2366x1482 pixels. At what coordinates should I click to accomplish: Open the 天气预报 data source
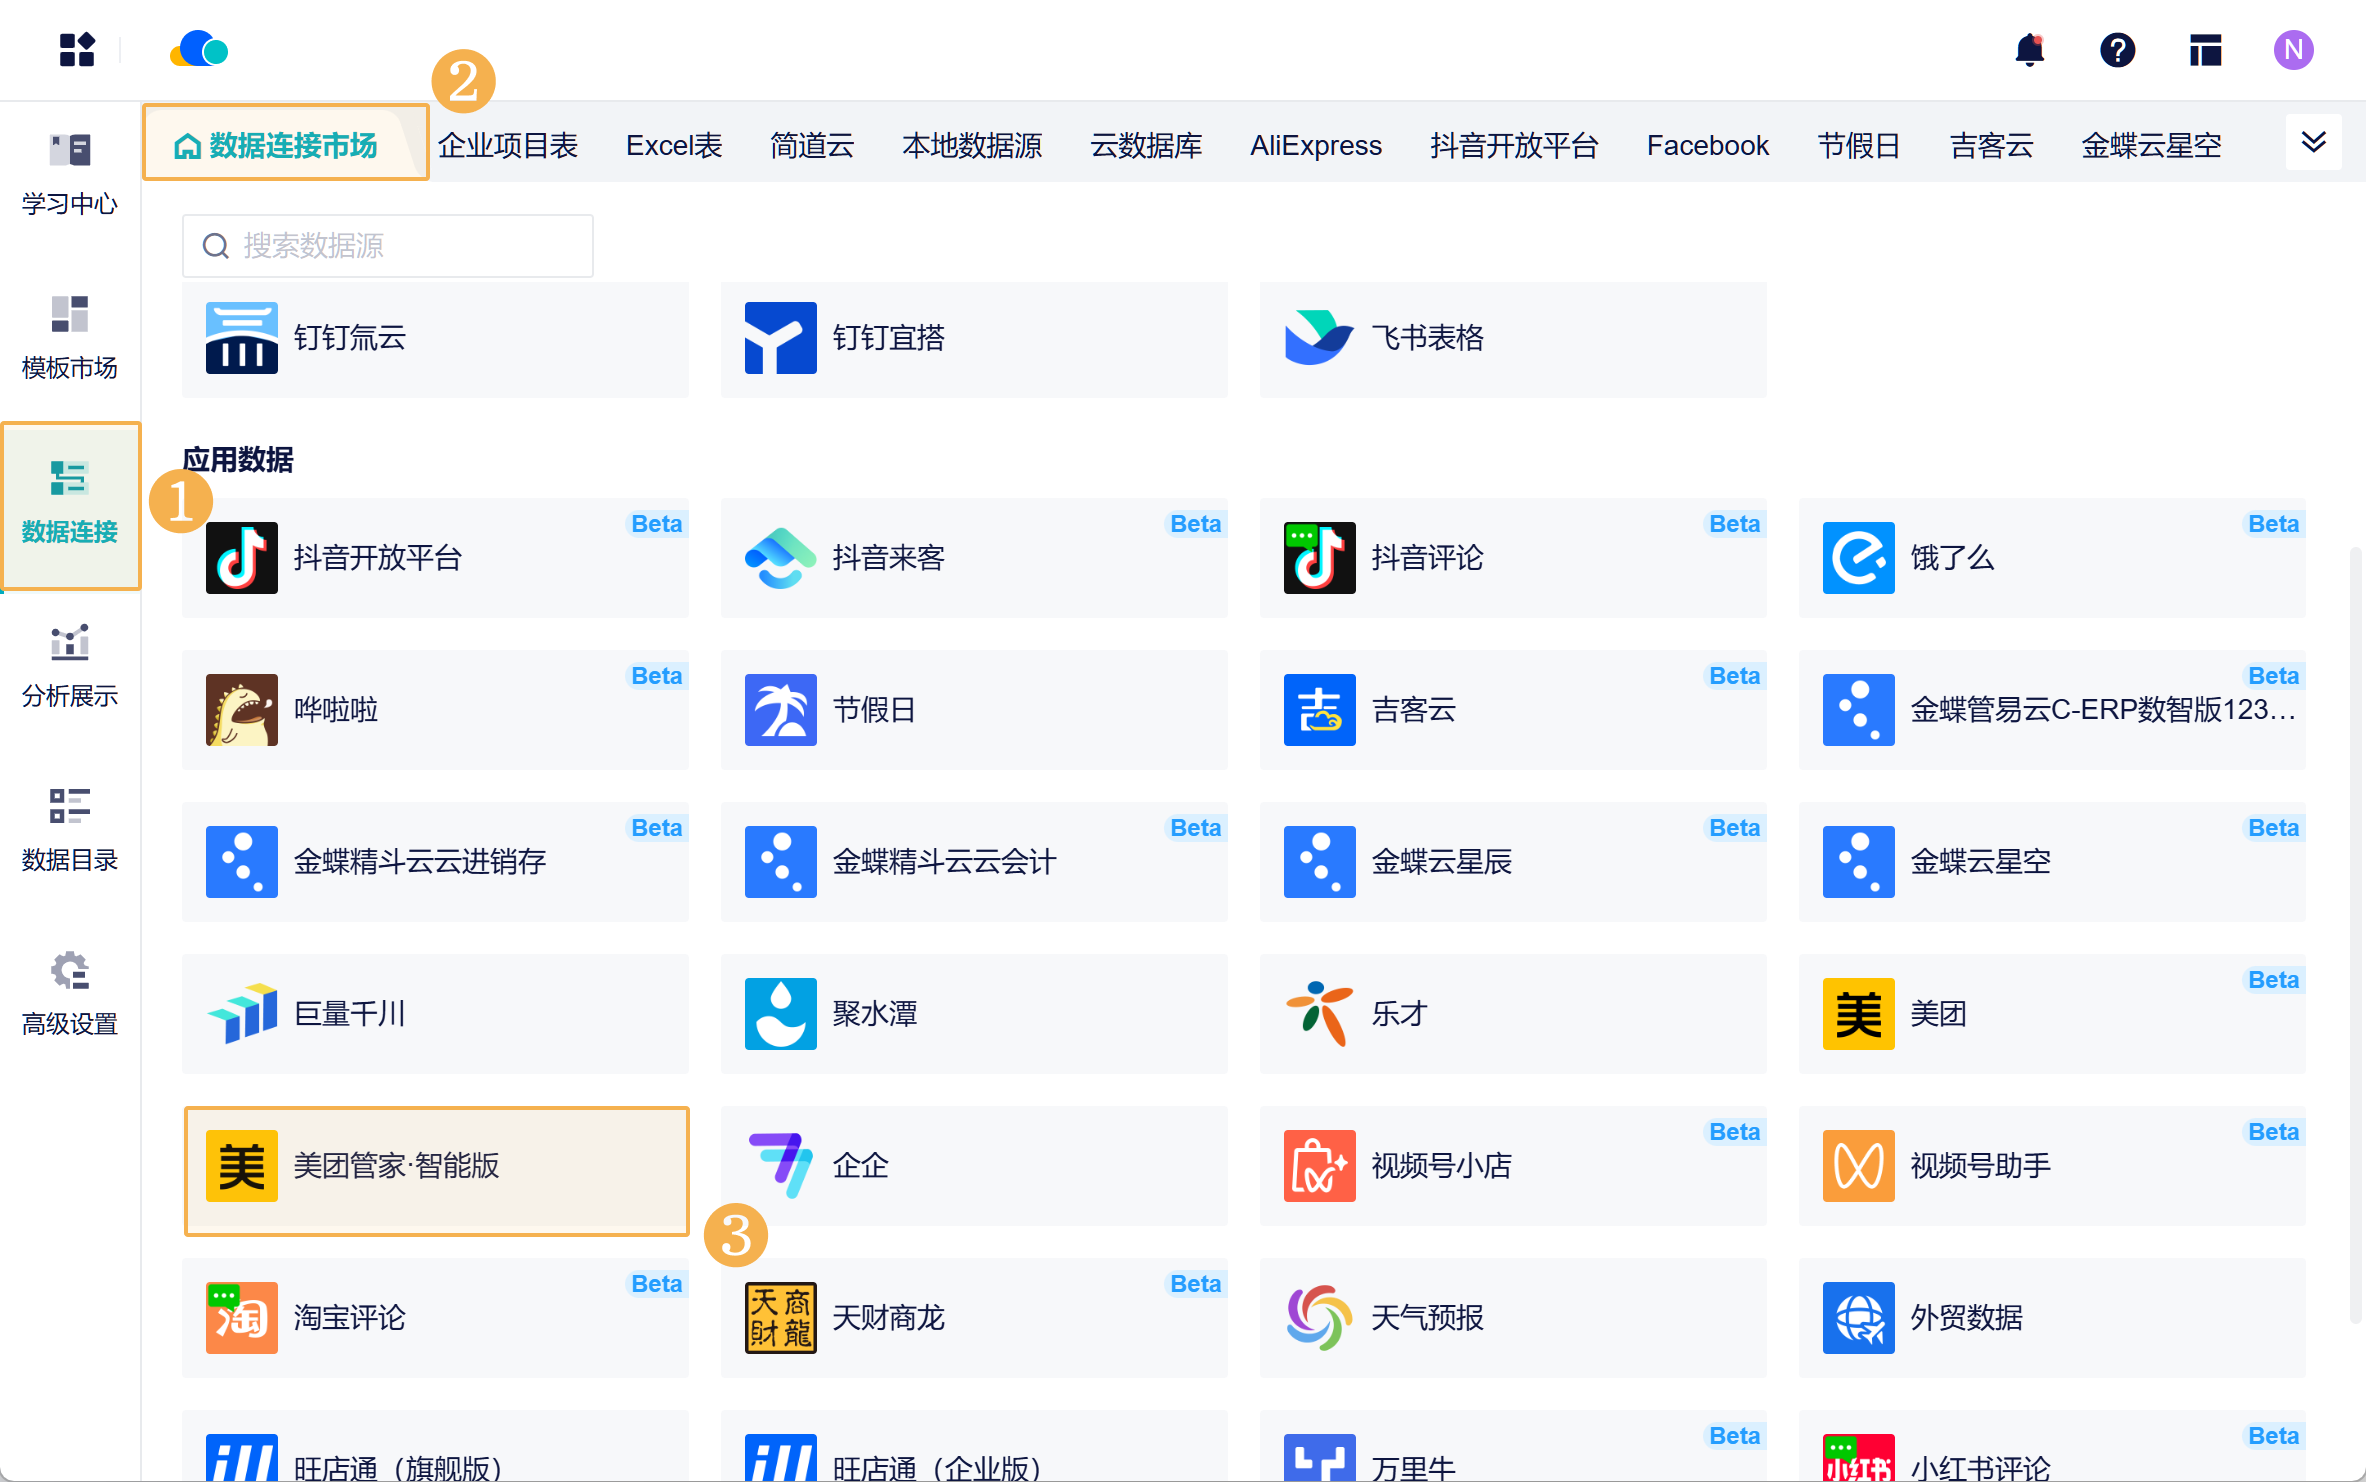1512,1318
